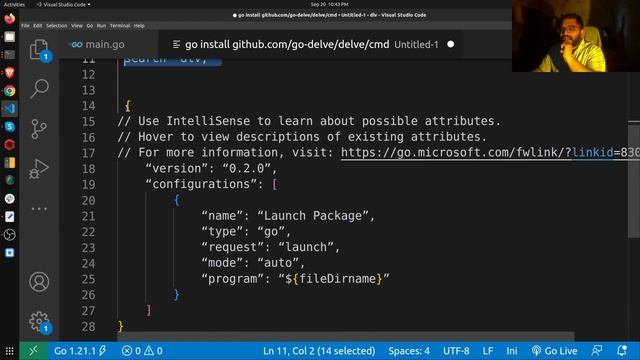The width and height of the screenshot is (640, 360).
Task: Launch Firefox from the Ubuntu dock
Action: tap(9, 18)
